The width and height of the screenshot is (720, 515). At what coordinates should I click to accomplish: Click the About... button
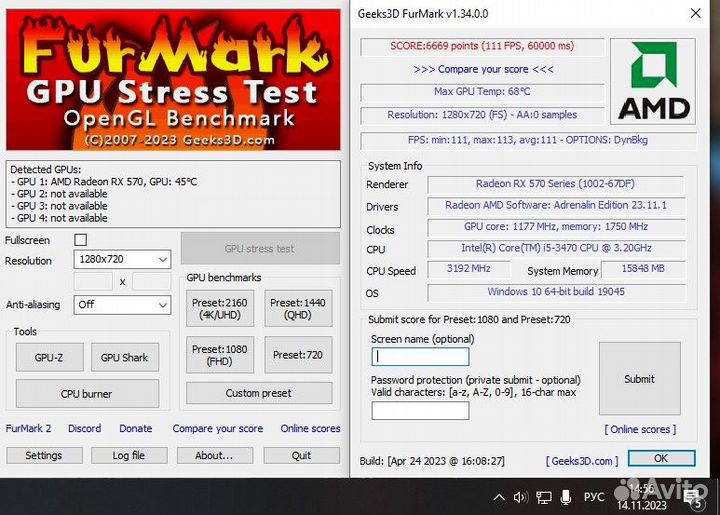tap(214, 455)
